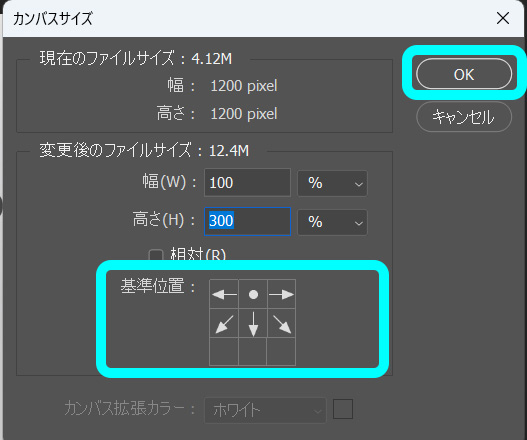The height and width of the screenshot is (440, 527).
Task: Open the width unit % dropdown
Action: click(x=332, y=184)
